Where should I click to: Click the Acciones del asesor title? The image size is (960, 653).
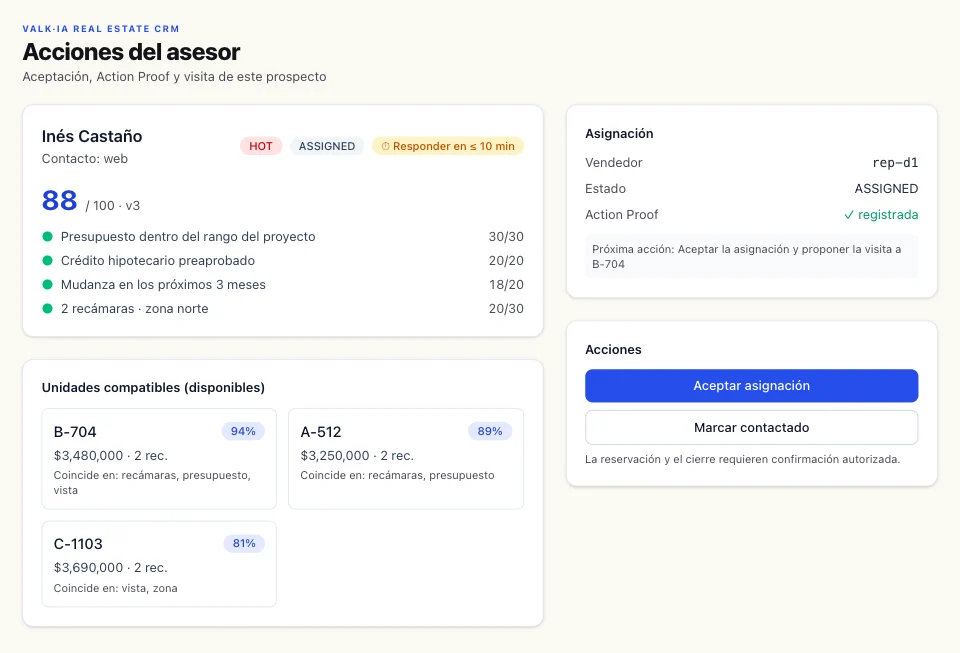(131, 52)
